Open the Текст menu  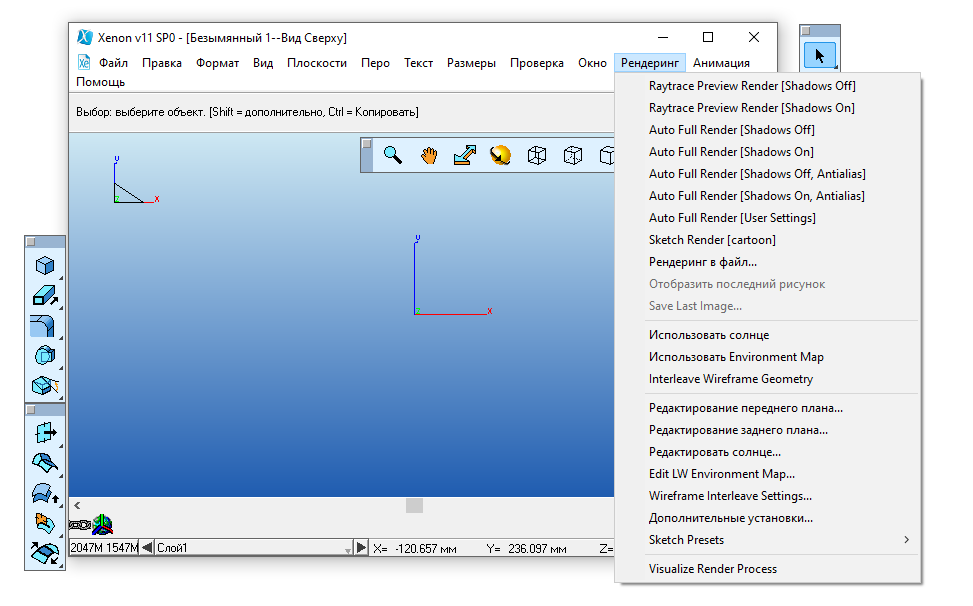tap(418, 63)
